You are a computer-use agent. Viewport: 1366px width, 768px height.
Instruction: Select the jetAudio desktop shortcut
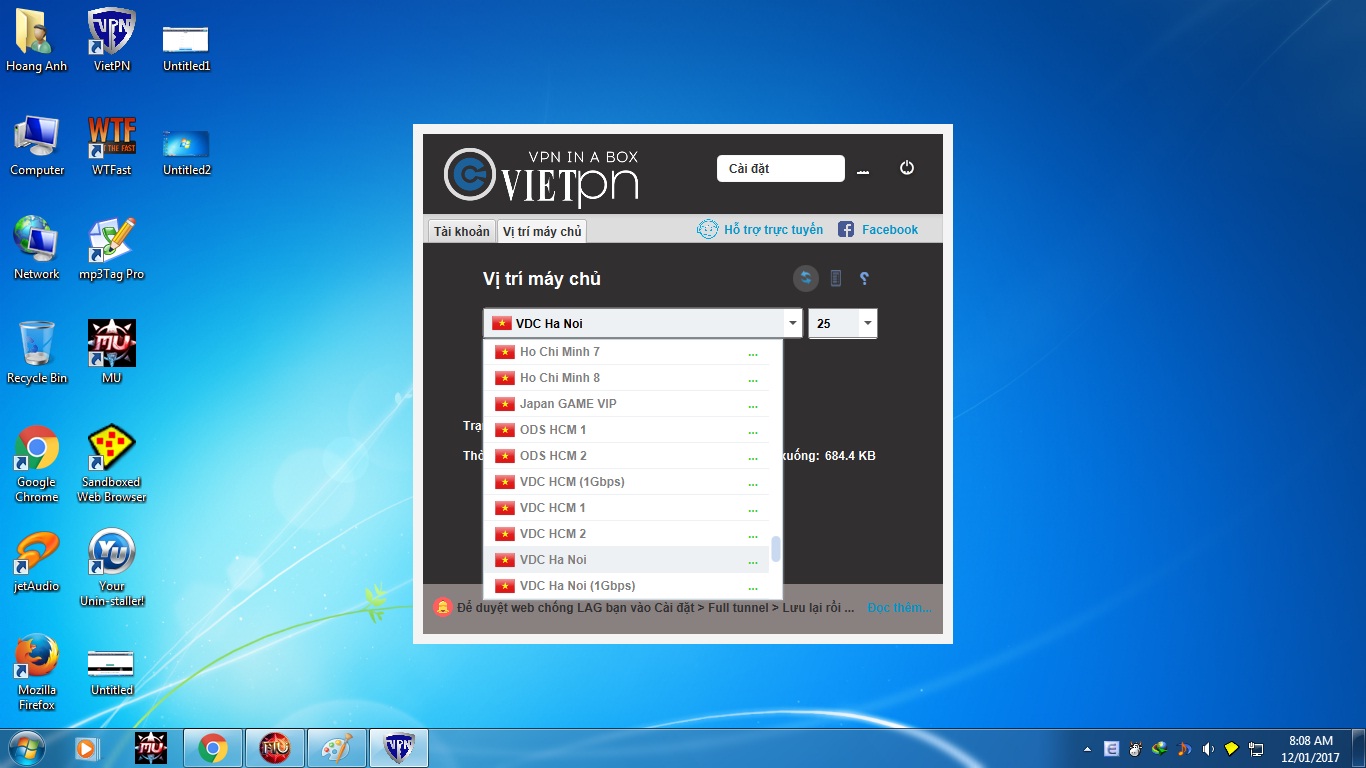point(37,562)
